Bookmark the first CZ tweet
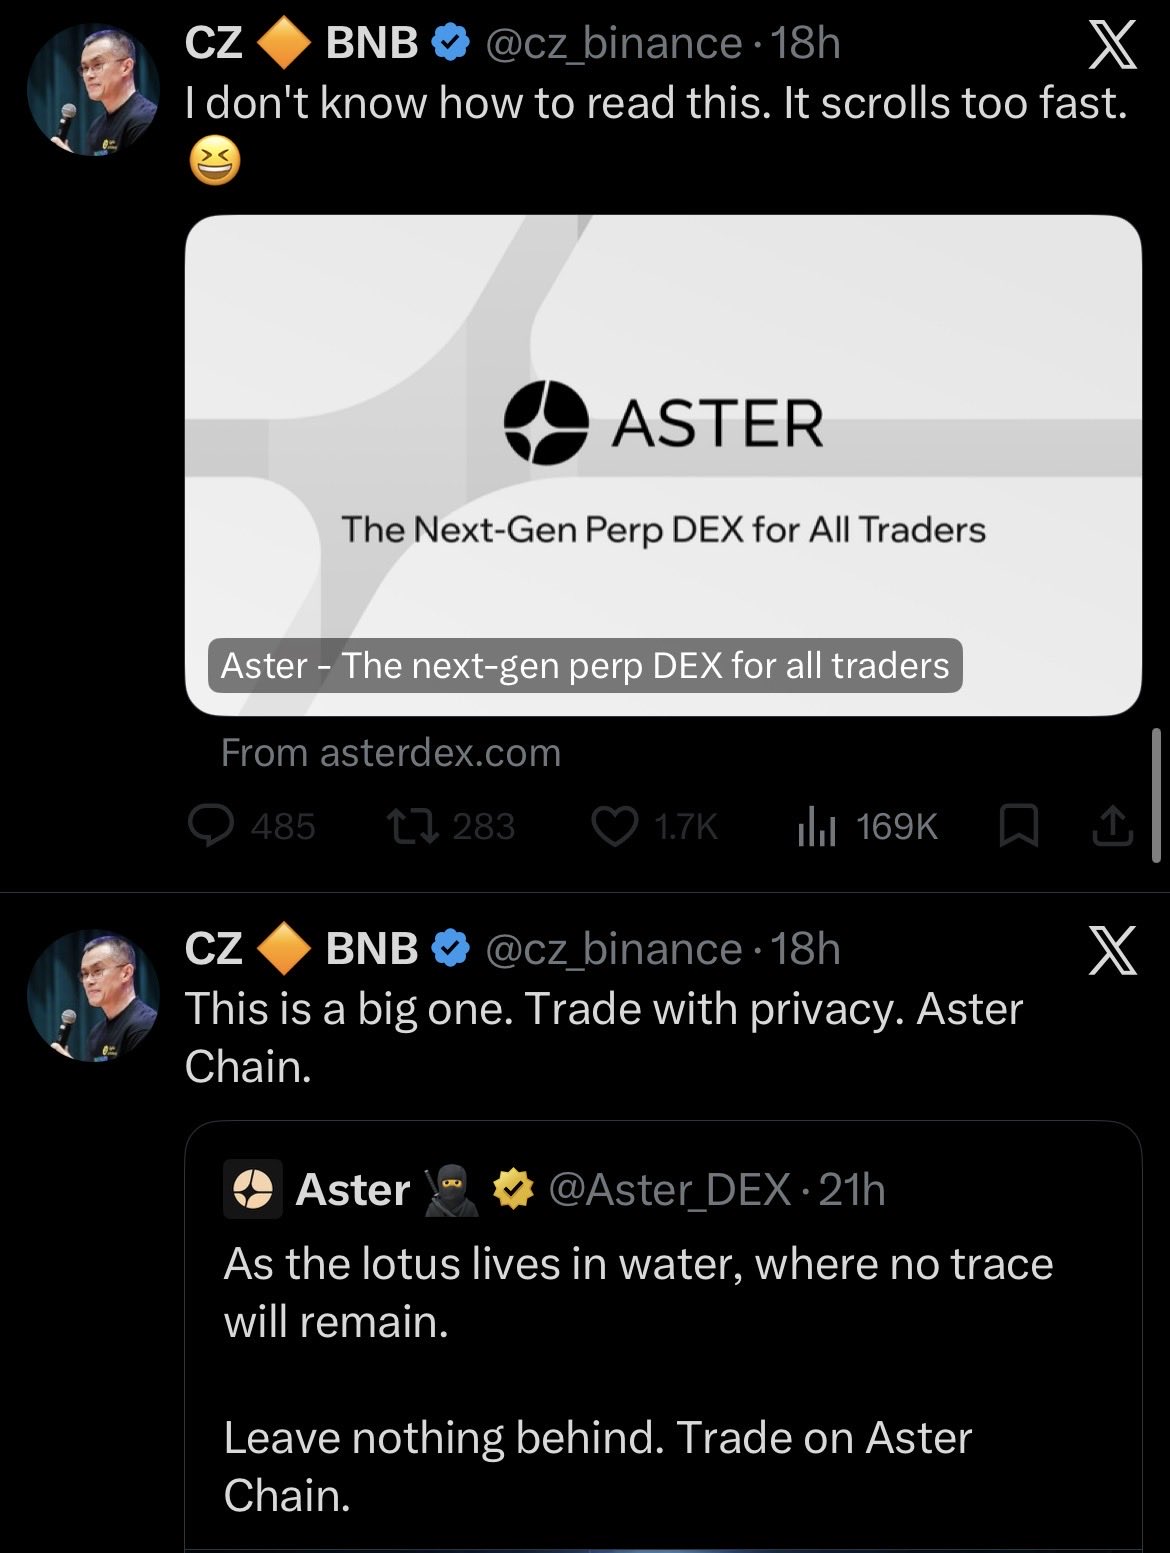The image size is (1170, 1553). (1019, 826)
